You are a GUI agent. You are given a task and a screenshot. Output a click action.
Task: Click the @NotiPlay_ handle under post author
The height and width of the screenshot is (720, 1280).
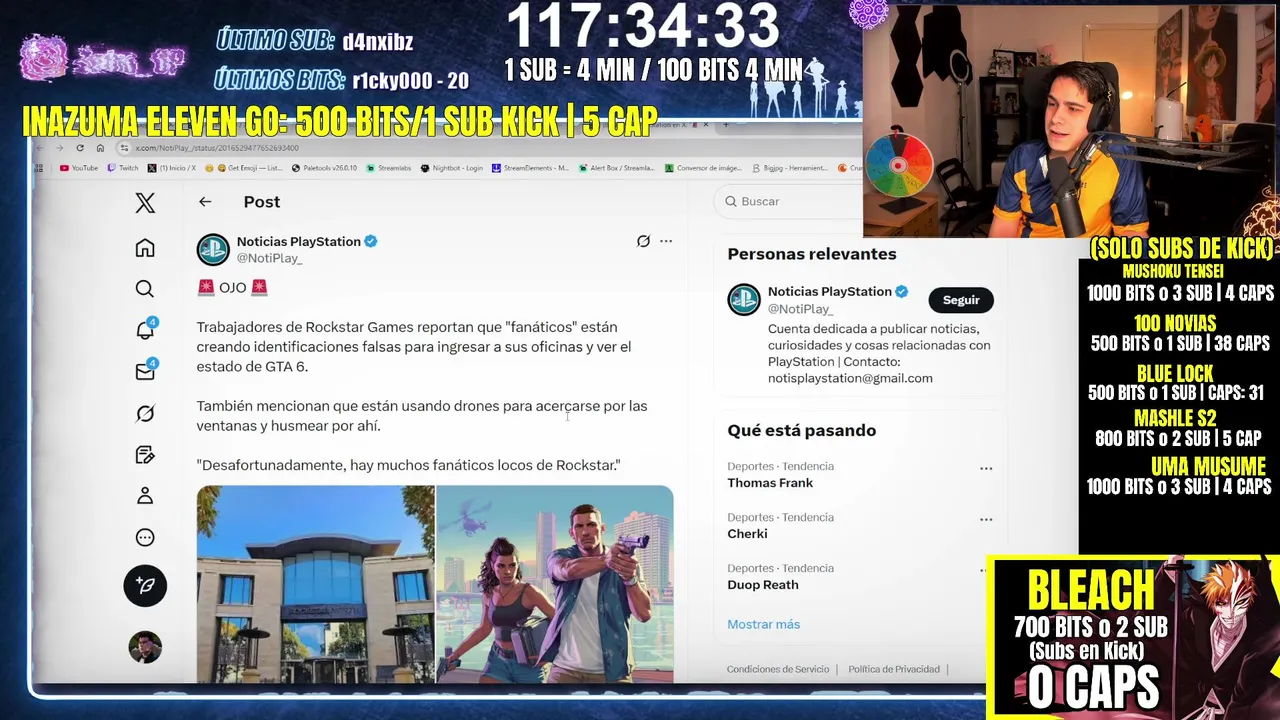click(269, 258)
